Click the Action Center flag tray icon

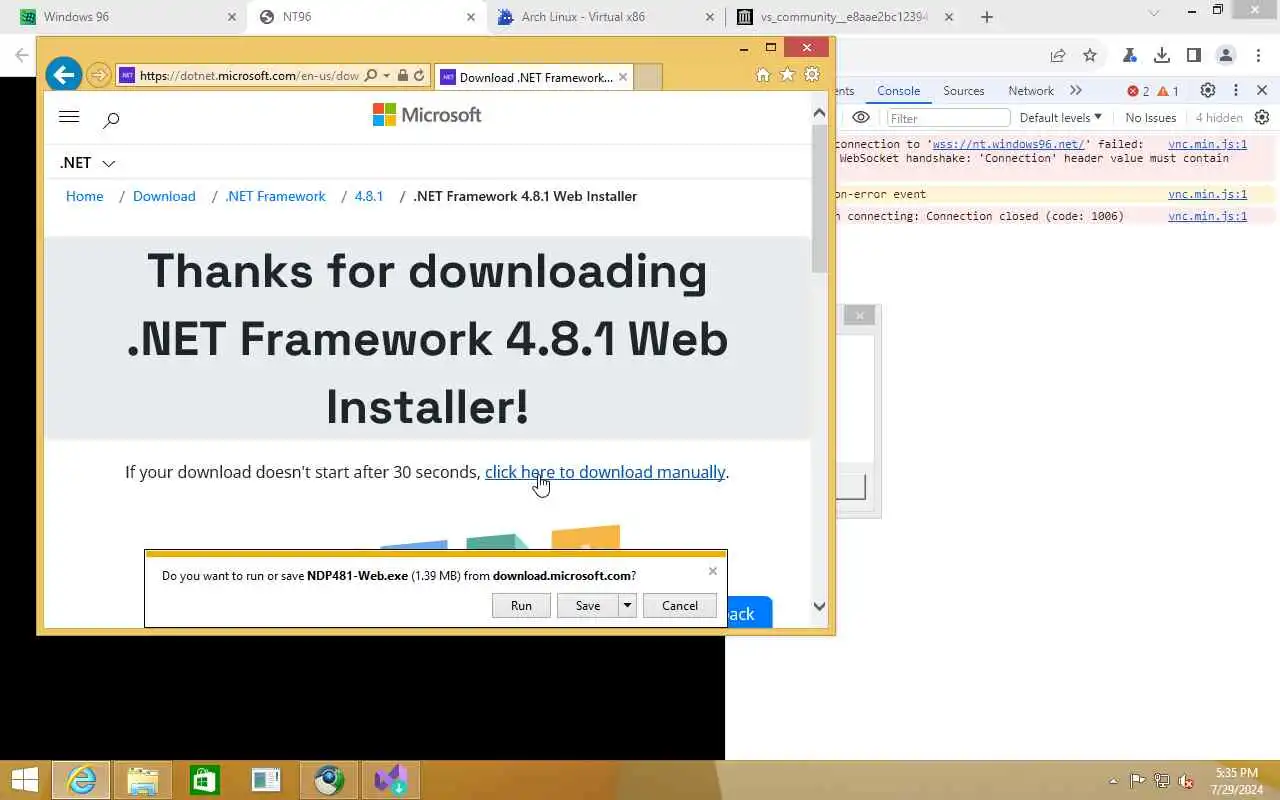(1137, 781)
